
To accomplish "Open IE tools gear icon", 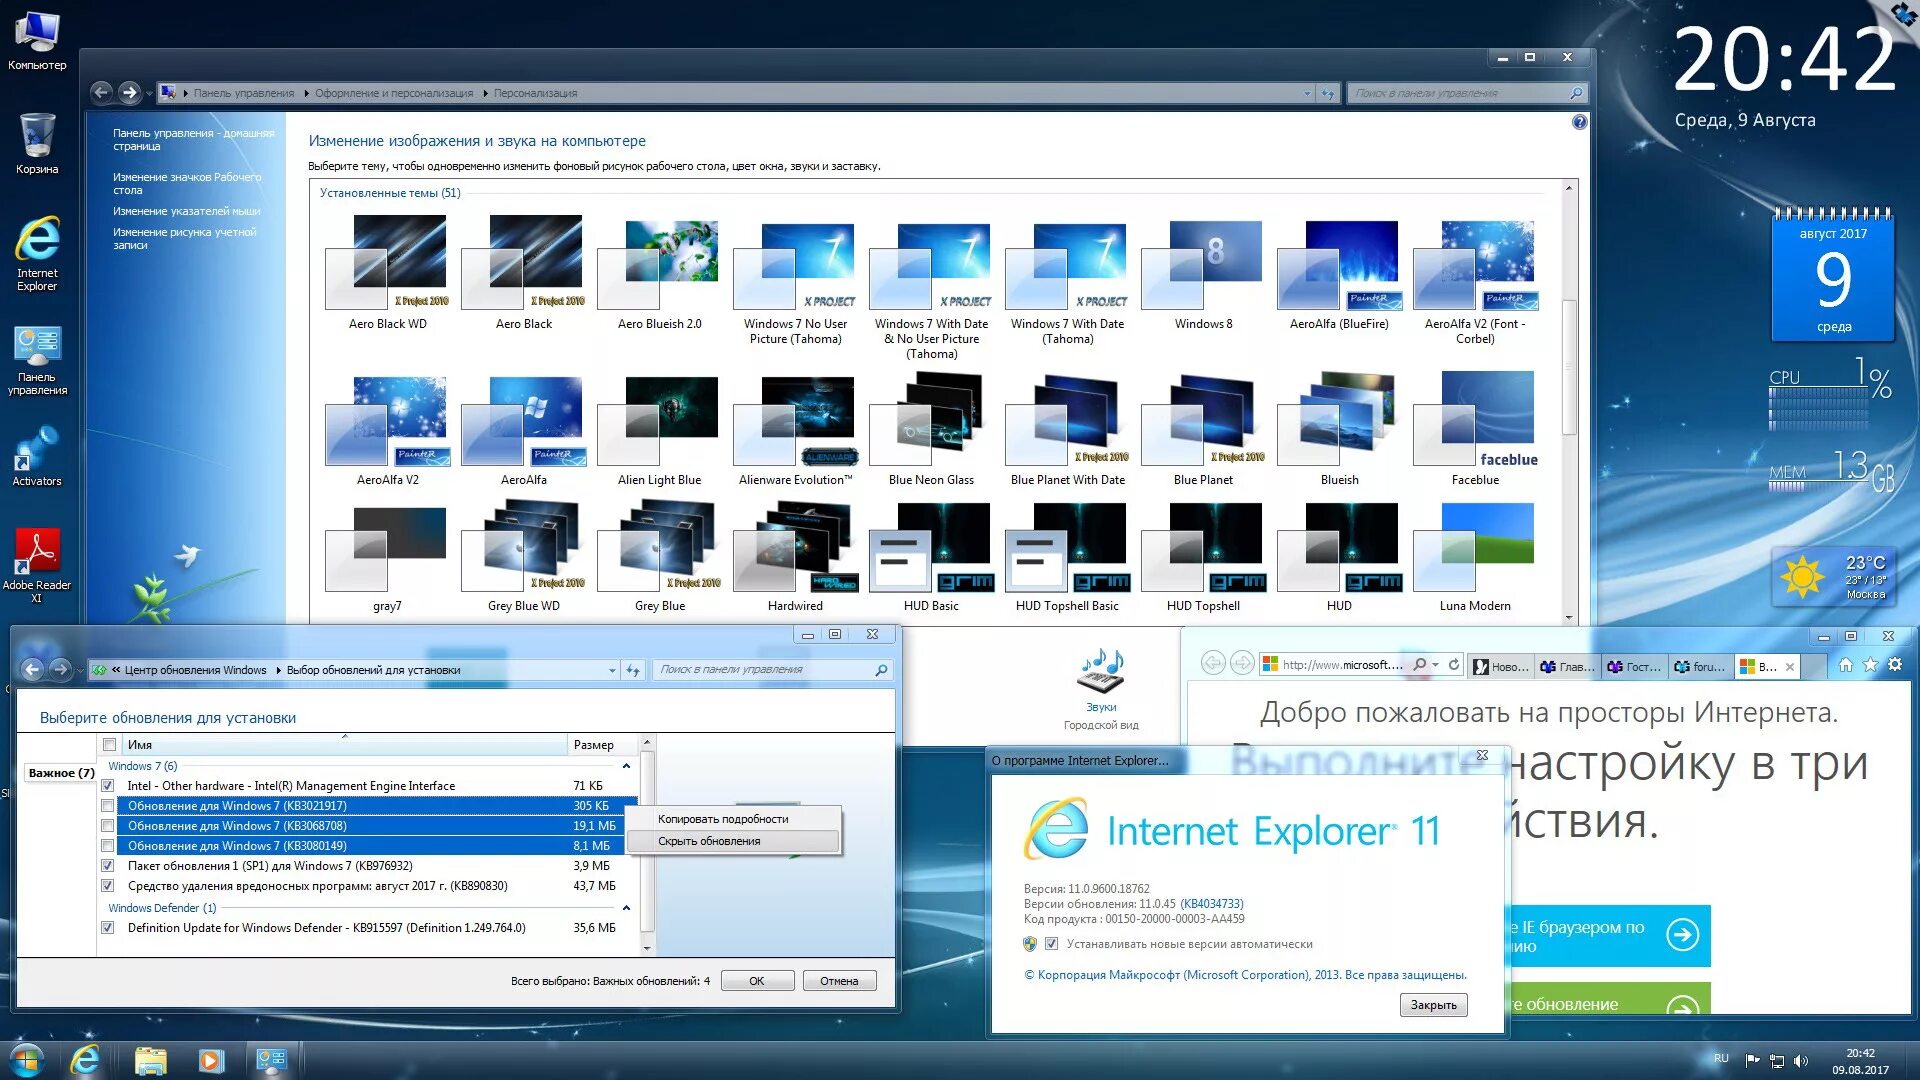I will tap(1895, 665).
